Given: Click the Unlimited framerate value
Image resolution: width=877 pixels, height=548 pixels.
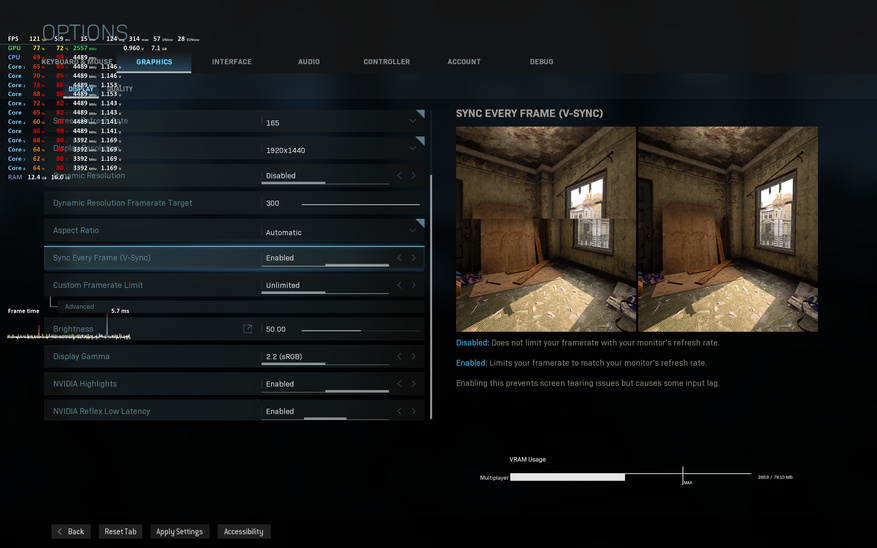Looking at the screenshot, I should (x=282, y=285).
